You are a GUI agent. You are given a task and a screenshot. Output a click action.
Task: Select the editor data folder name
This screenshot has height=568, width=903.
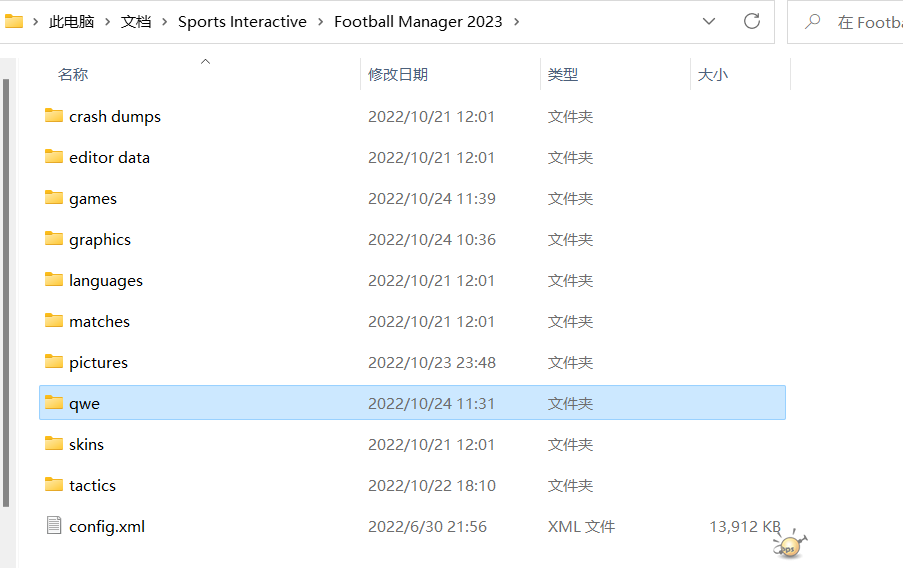tap(109, 157)
